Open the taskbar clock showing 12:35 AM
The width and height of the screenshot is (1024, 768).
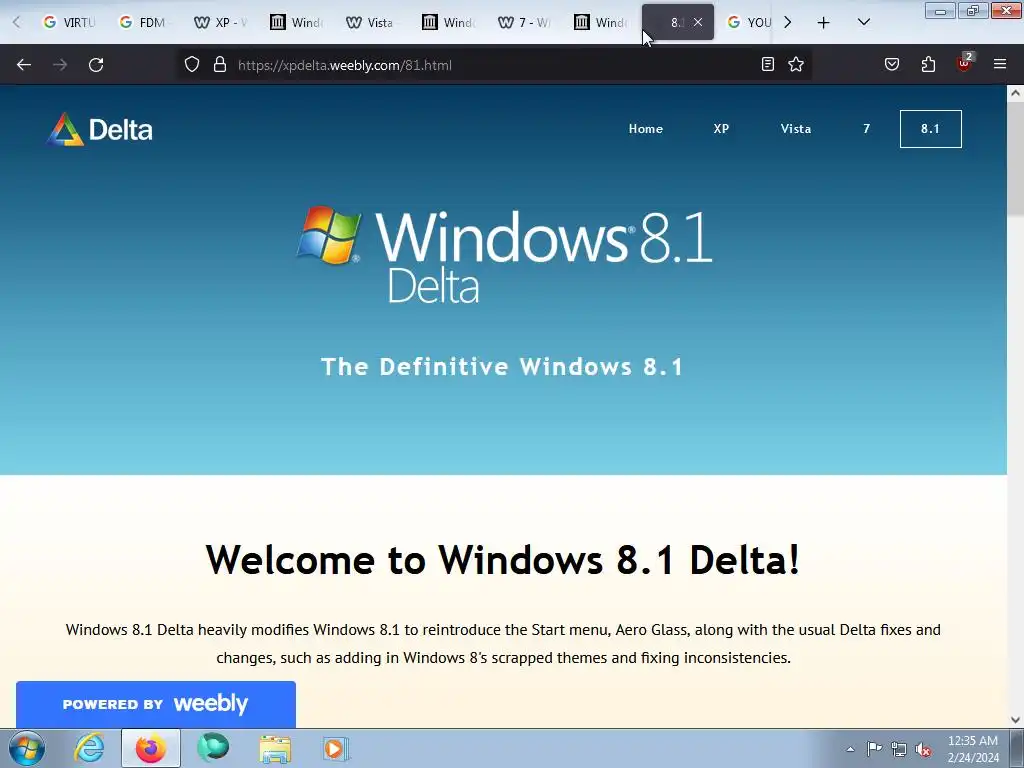pos(973,749)
